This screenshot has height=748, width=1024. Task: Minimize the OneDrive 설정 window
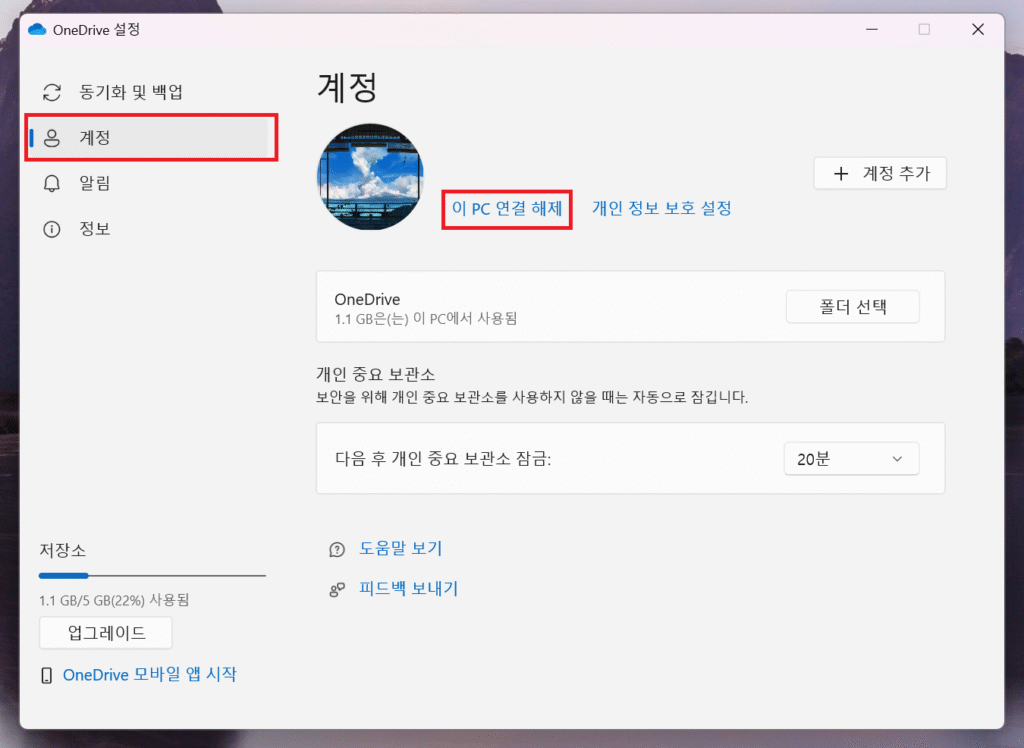pyautogui.click(x=872, y=29)
